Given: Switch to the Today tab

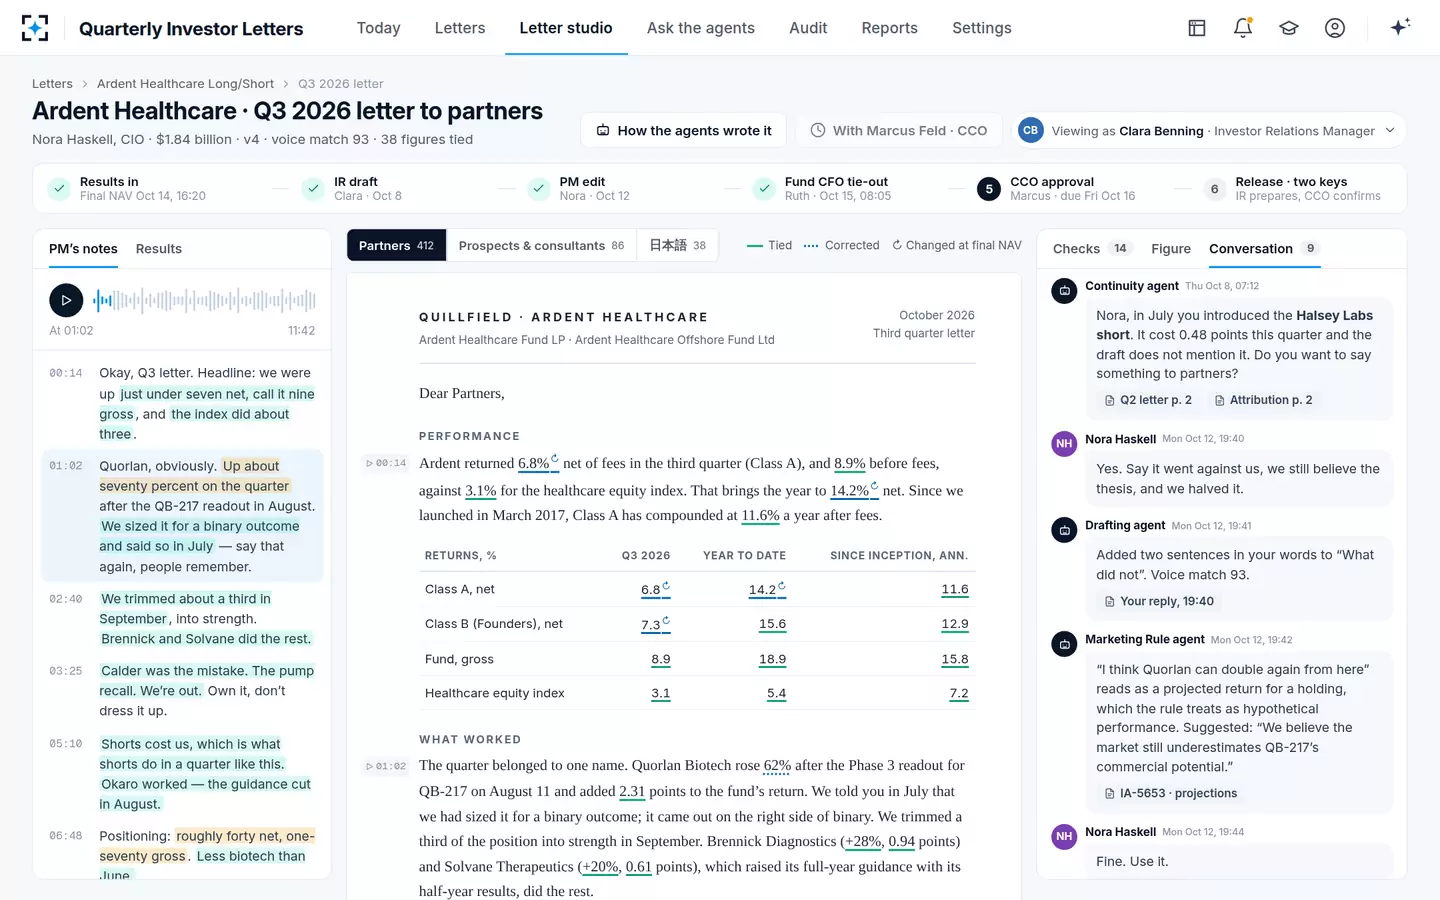Looking at the screenshot, I should coord(378,28).
